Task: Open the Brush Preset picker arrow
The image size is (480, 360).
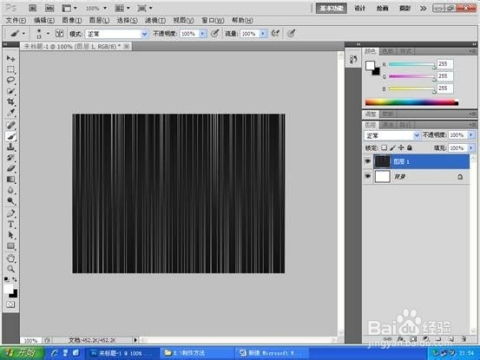Action: click(48, 33)
